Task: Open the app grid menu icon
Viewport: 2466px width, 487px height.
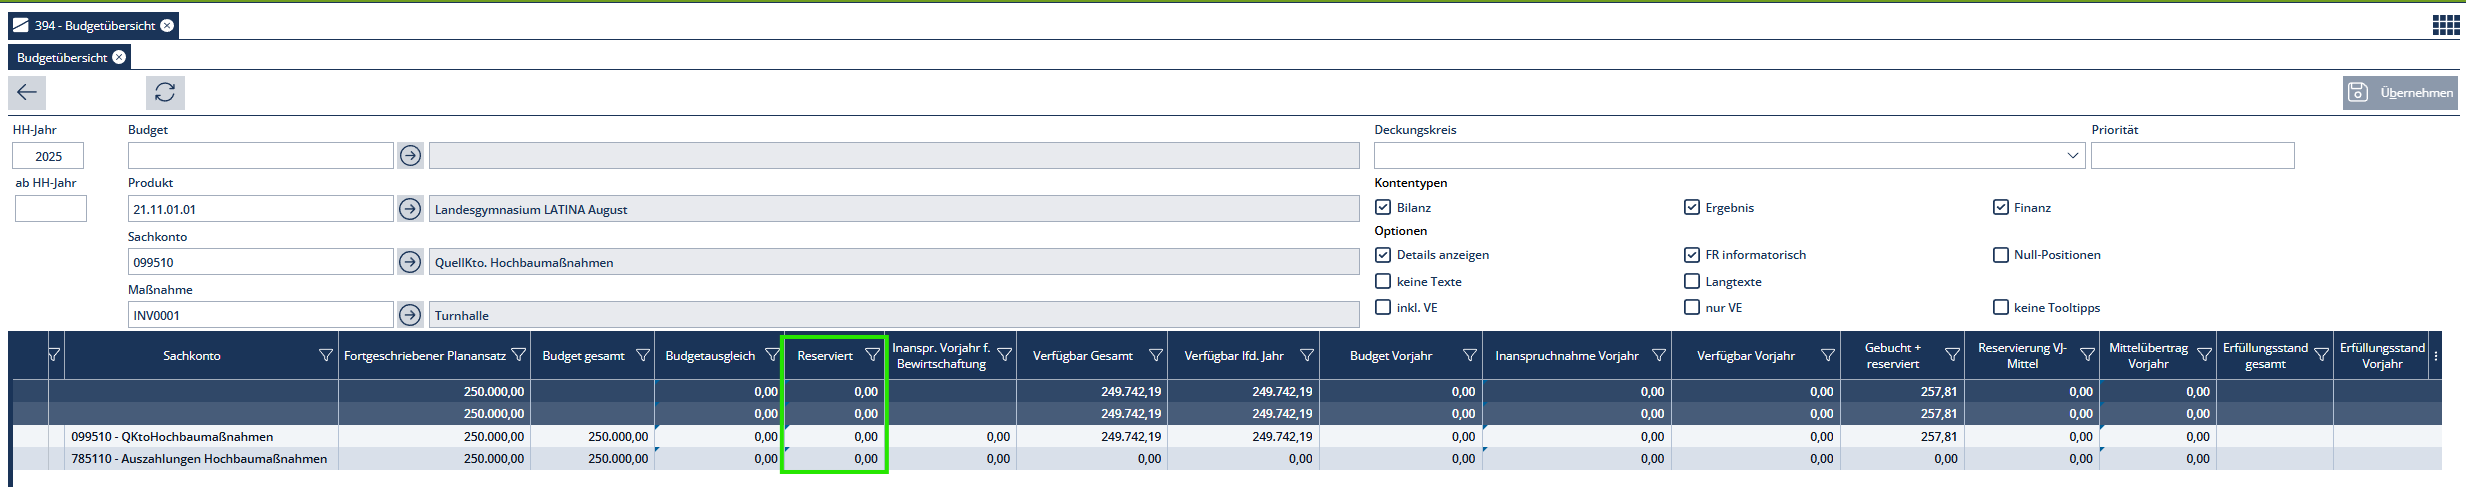Action: (x=2445, y=25)
